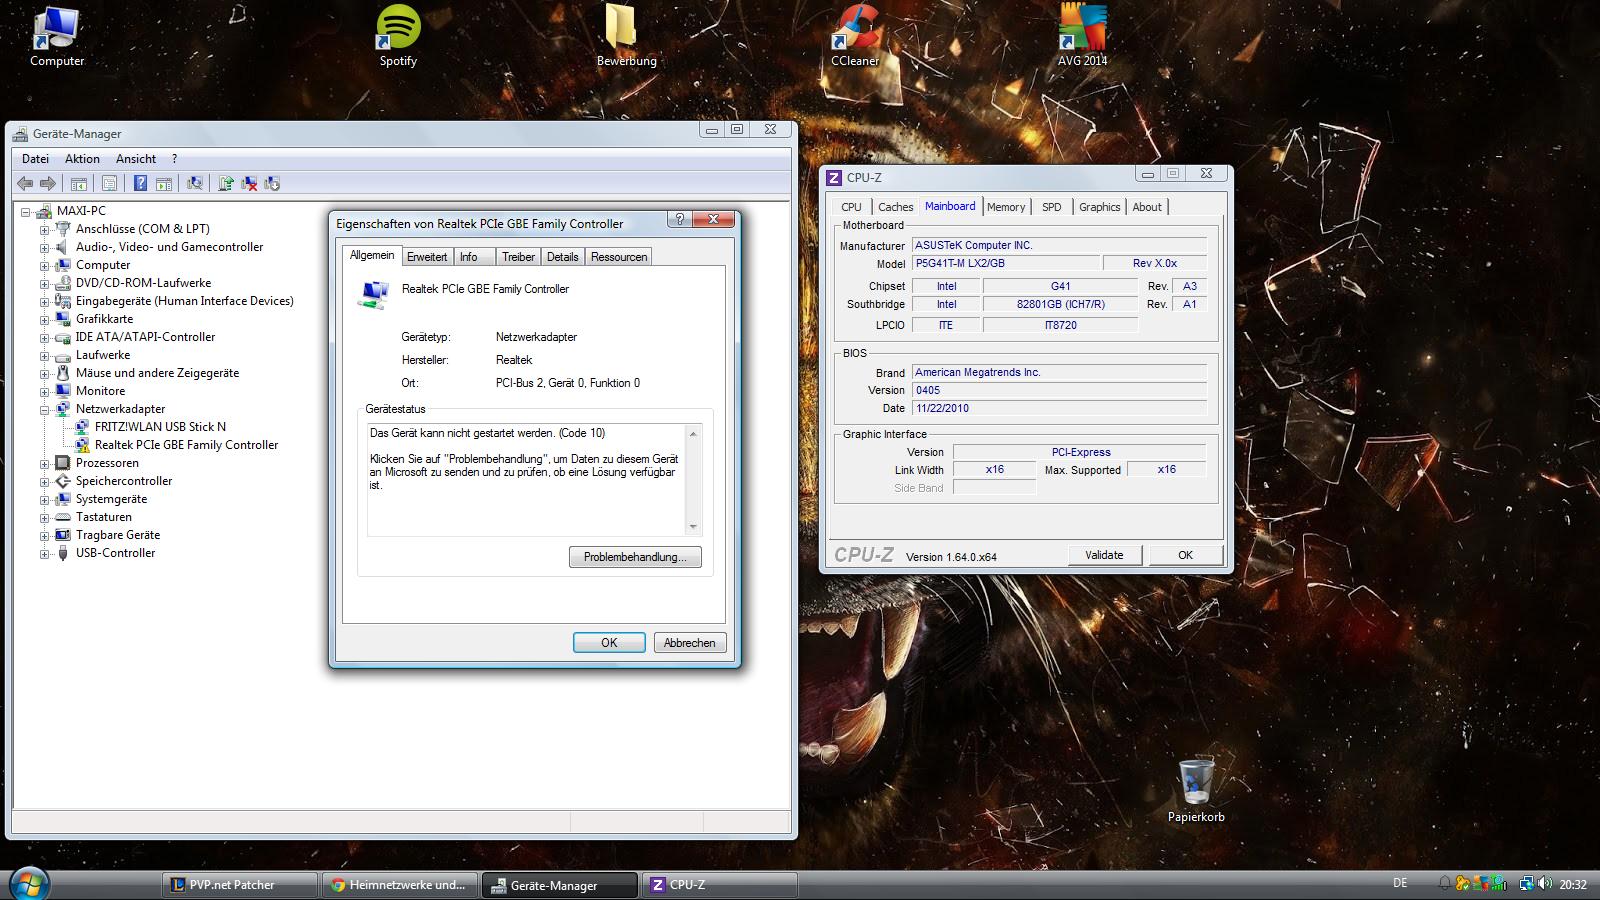1600x900 pixels.
Task: Switch to PVP.net Patcher taskbar button
Action: pos(239,885)
